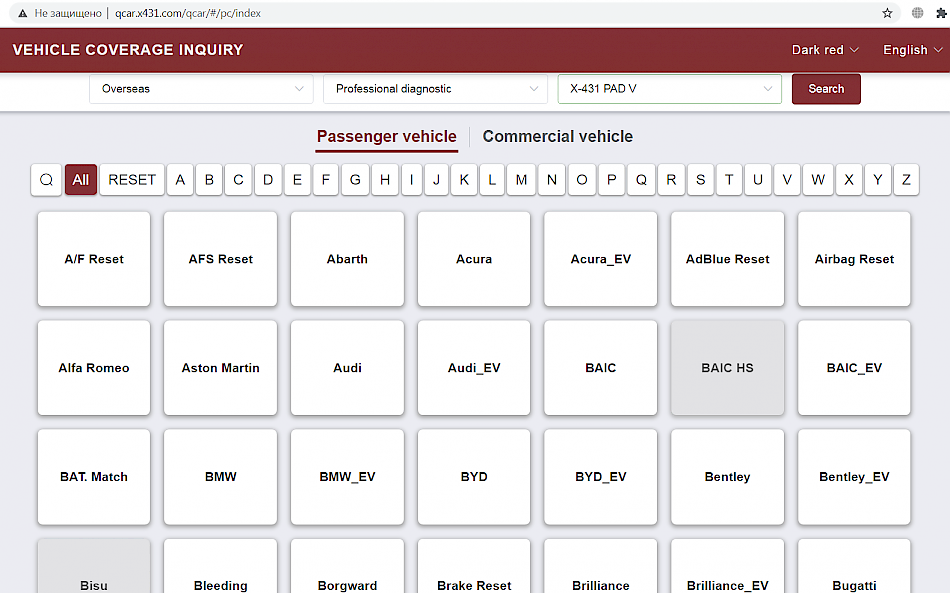Open the AFS Reset card
Image resolution: width=950 pixels, height=593 pixels.
[x=221, y=259]
